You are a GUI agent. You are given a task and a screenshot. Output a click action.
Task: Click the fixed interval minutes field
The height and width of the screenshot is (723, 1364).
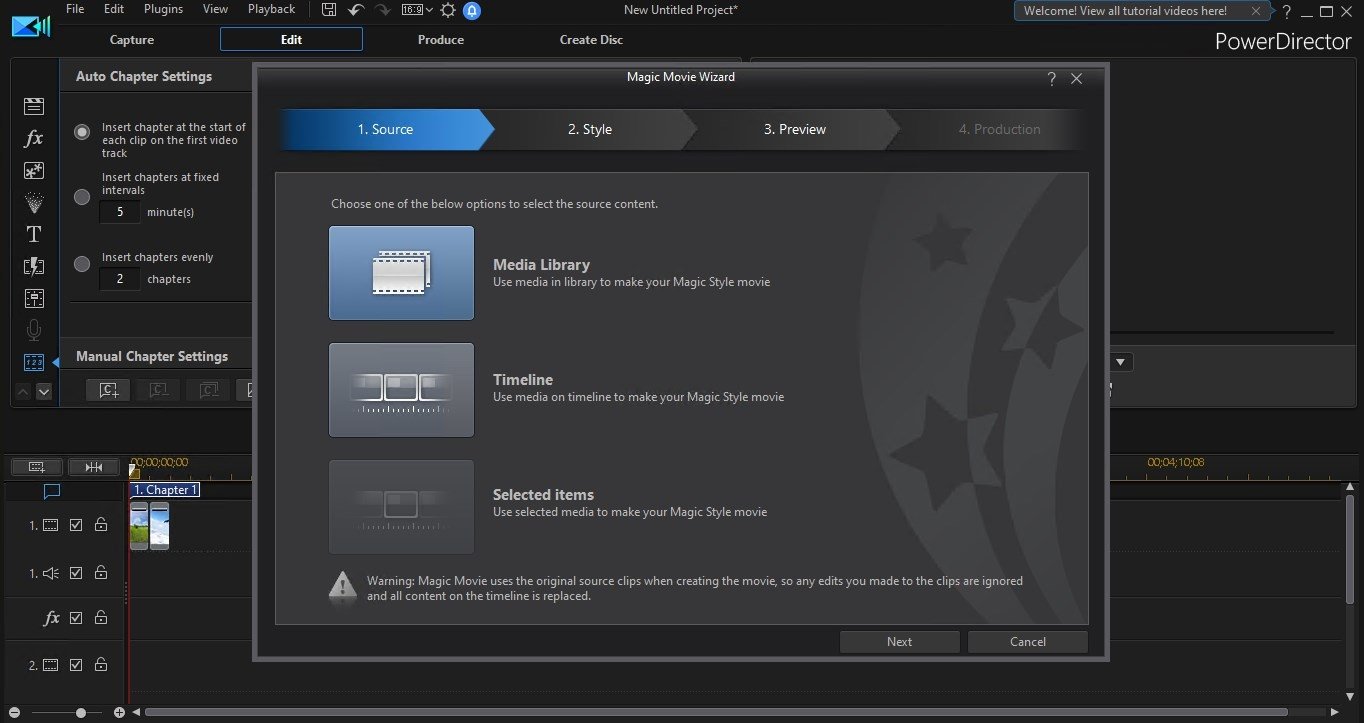120,212
